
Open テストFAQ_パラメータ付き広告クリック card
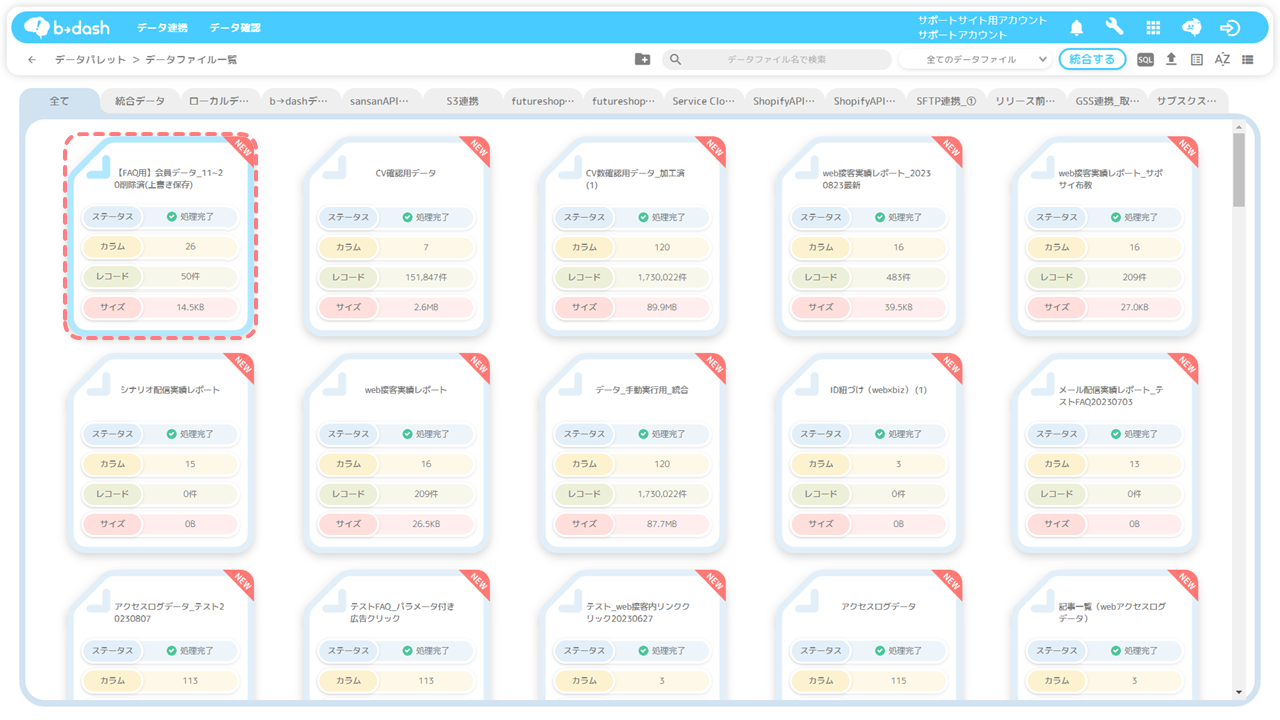[x=396, y=637]
